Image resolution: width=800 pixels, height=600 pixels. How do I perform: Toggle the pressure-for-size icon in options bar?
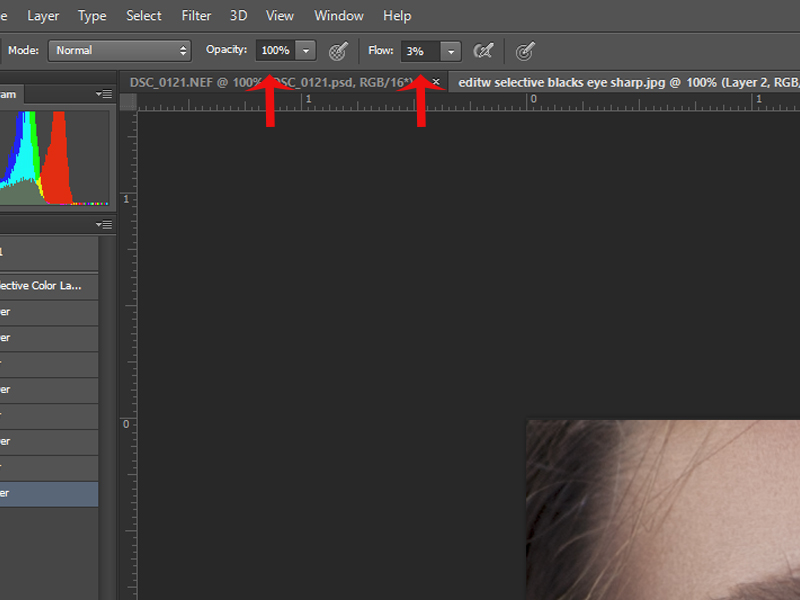[524, 51]
